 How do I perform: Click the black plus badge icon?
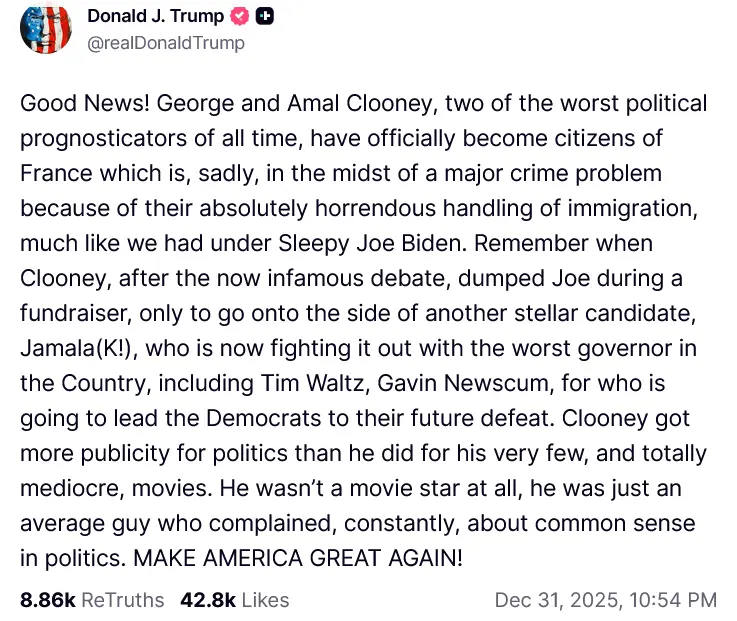(x=265, y=16)
